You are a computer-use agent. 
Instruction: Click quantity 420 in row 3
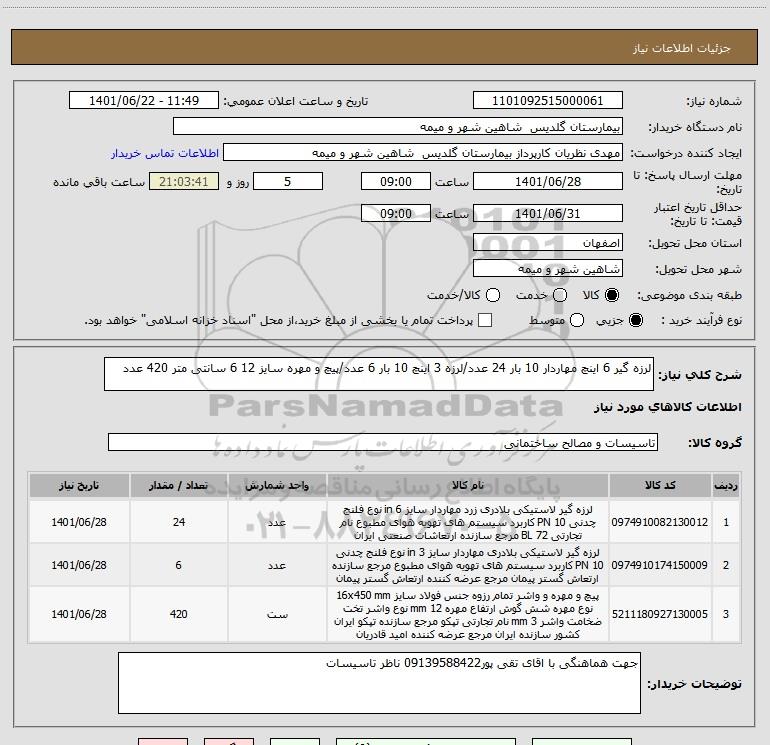179,614
